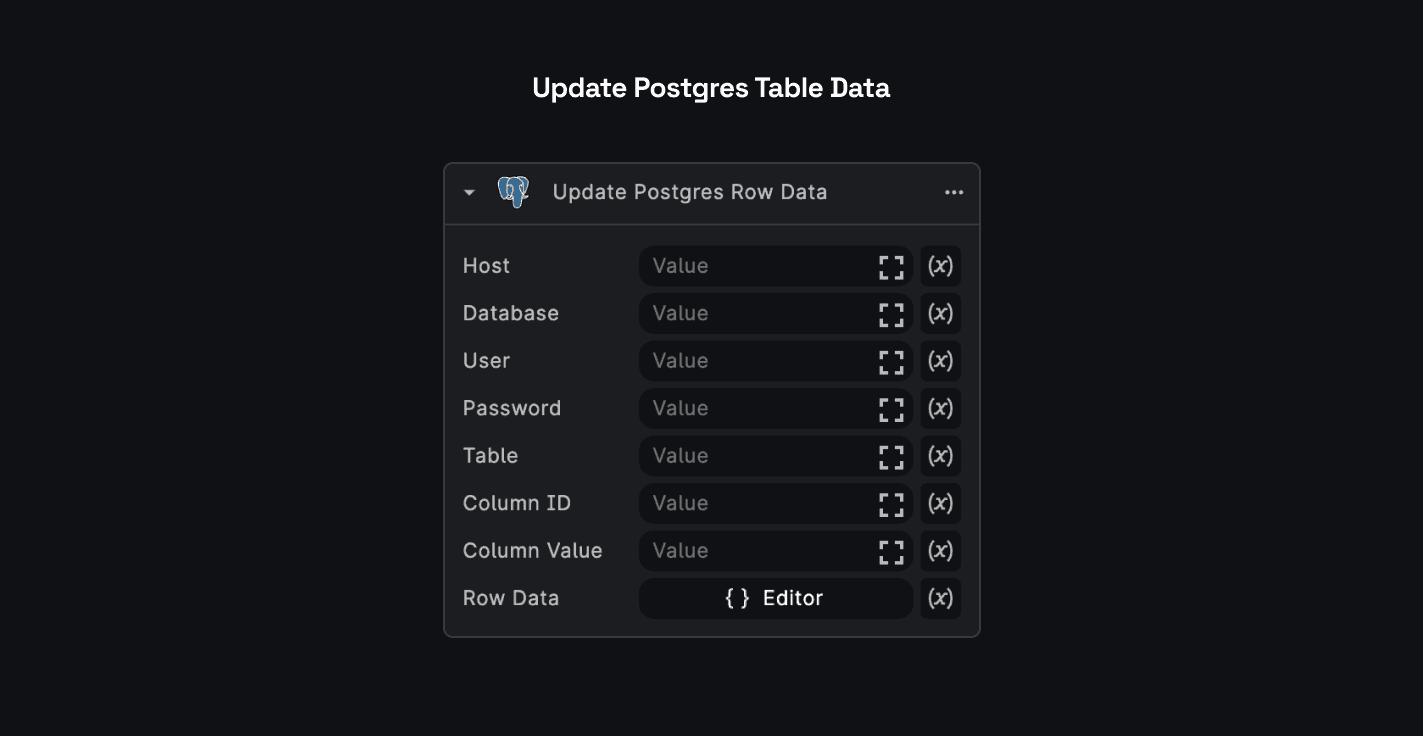Expand the Column Value field editor
The image size is (1423, 736).
(x=891, y=551)
